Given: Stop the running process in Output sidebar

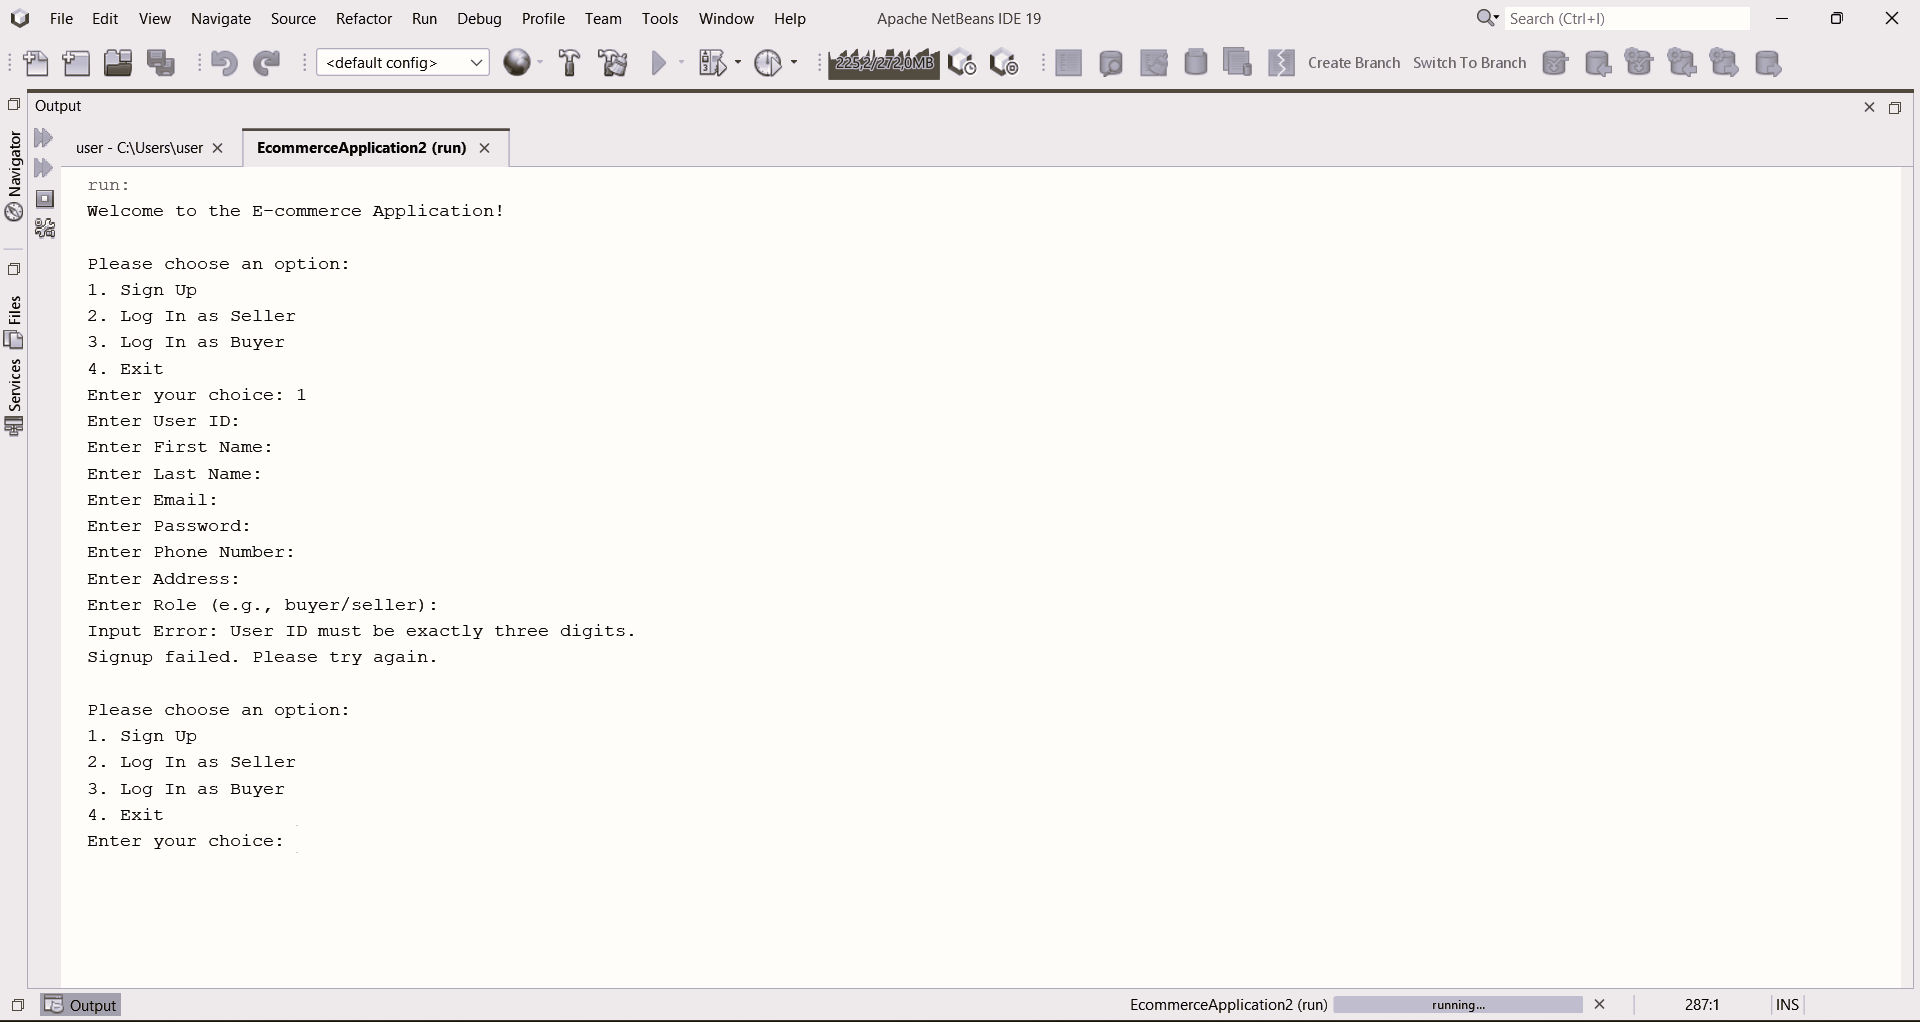Looking at the screenshot, I should (x=45, y=199).
